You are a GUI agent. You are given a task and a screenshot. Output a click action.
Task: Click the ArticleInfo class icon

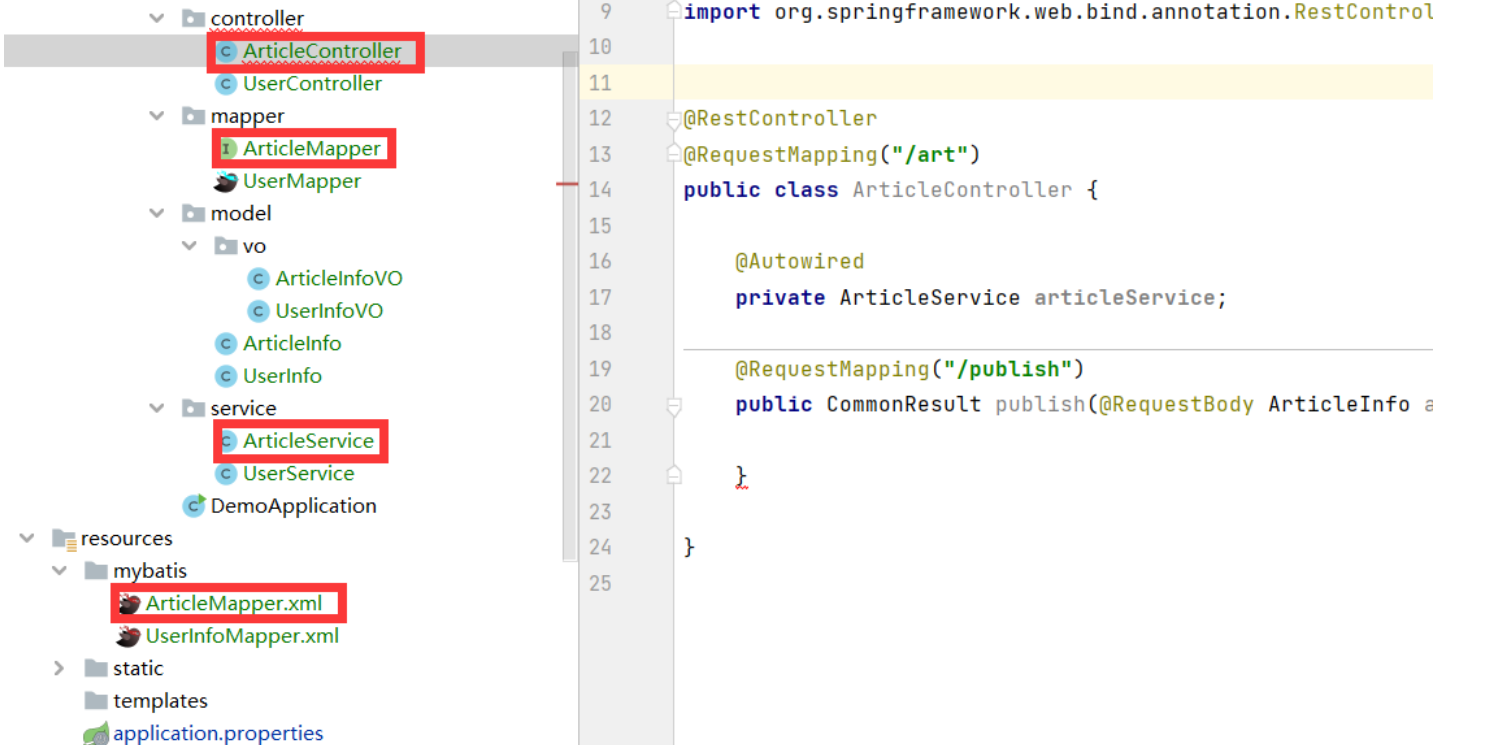pos(227,344)
